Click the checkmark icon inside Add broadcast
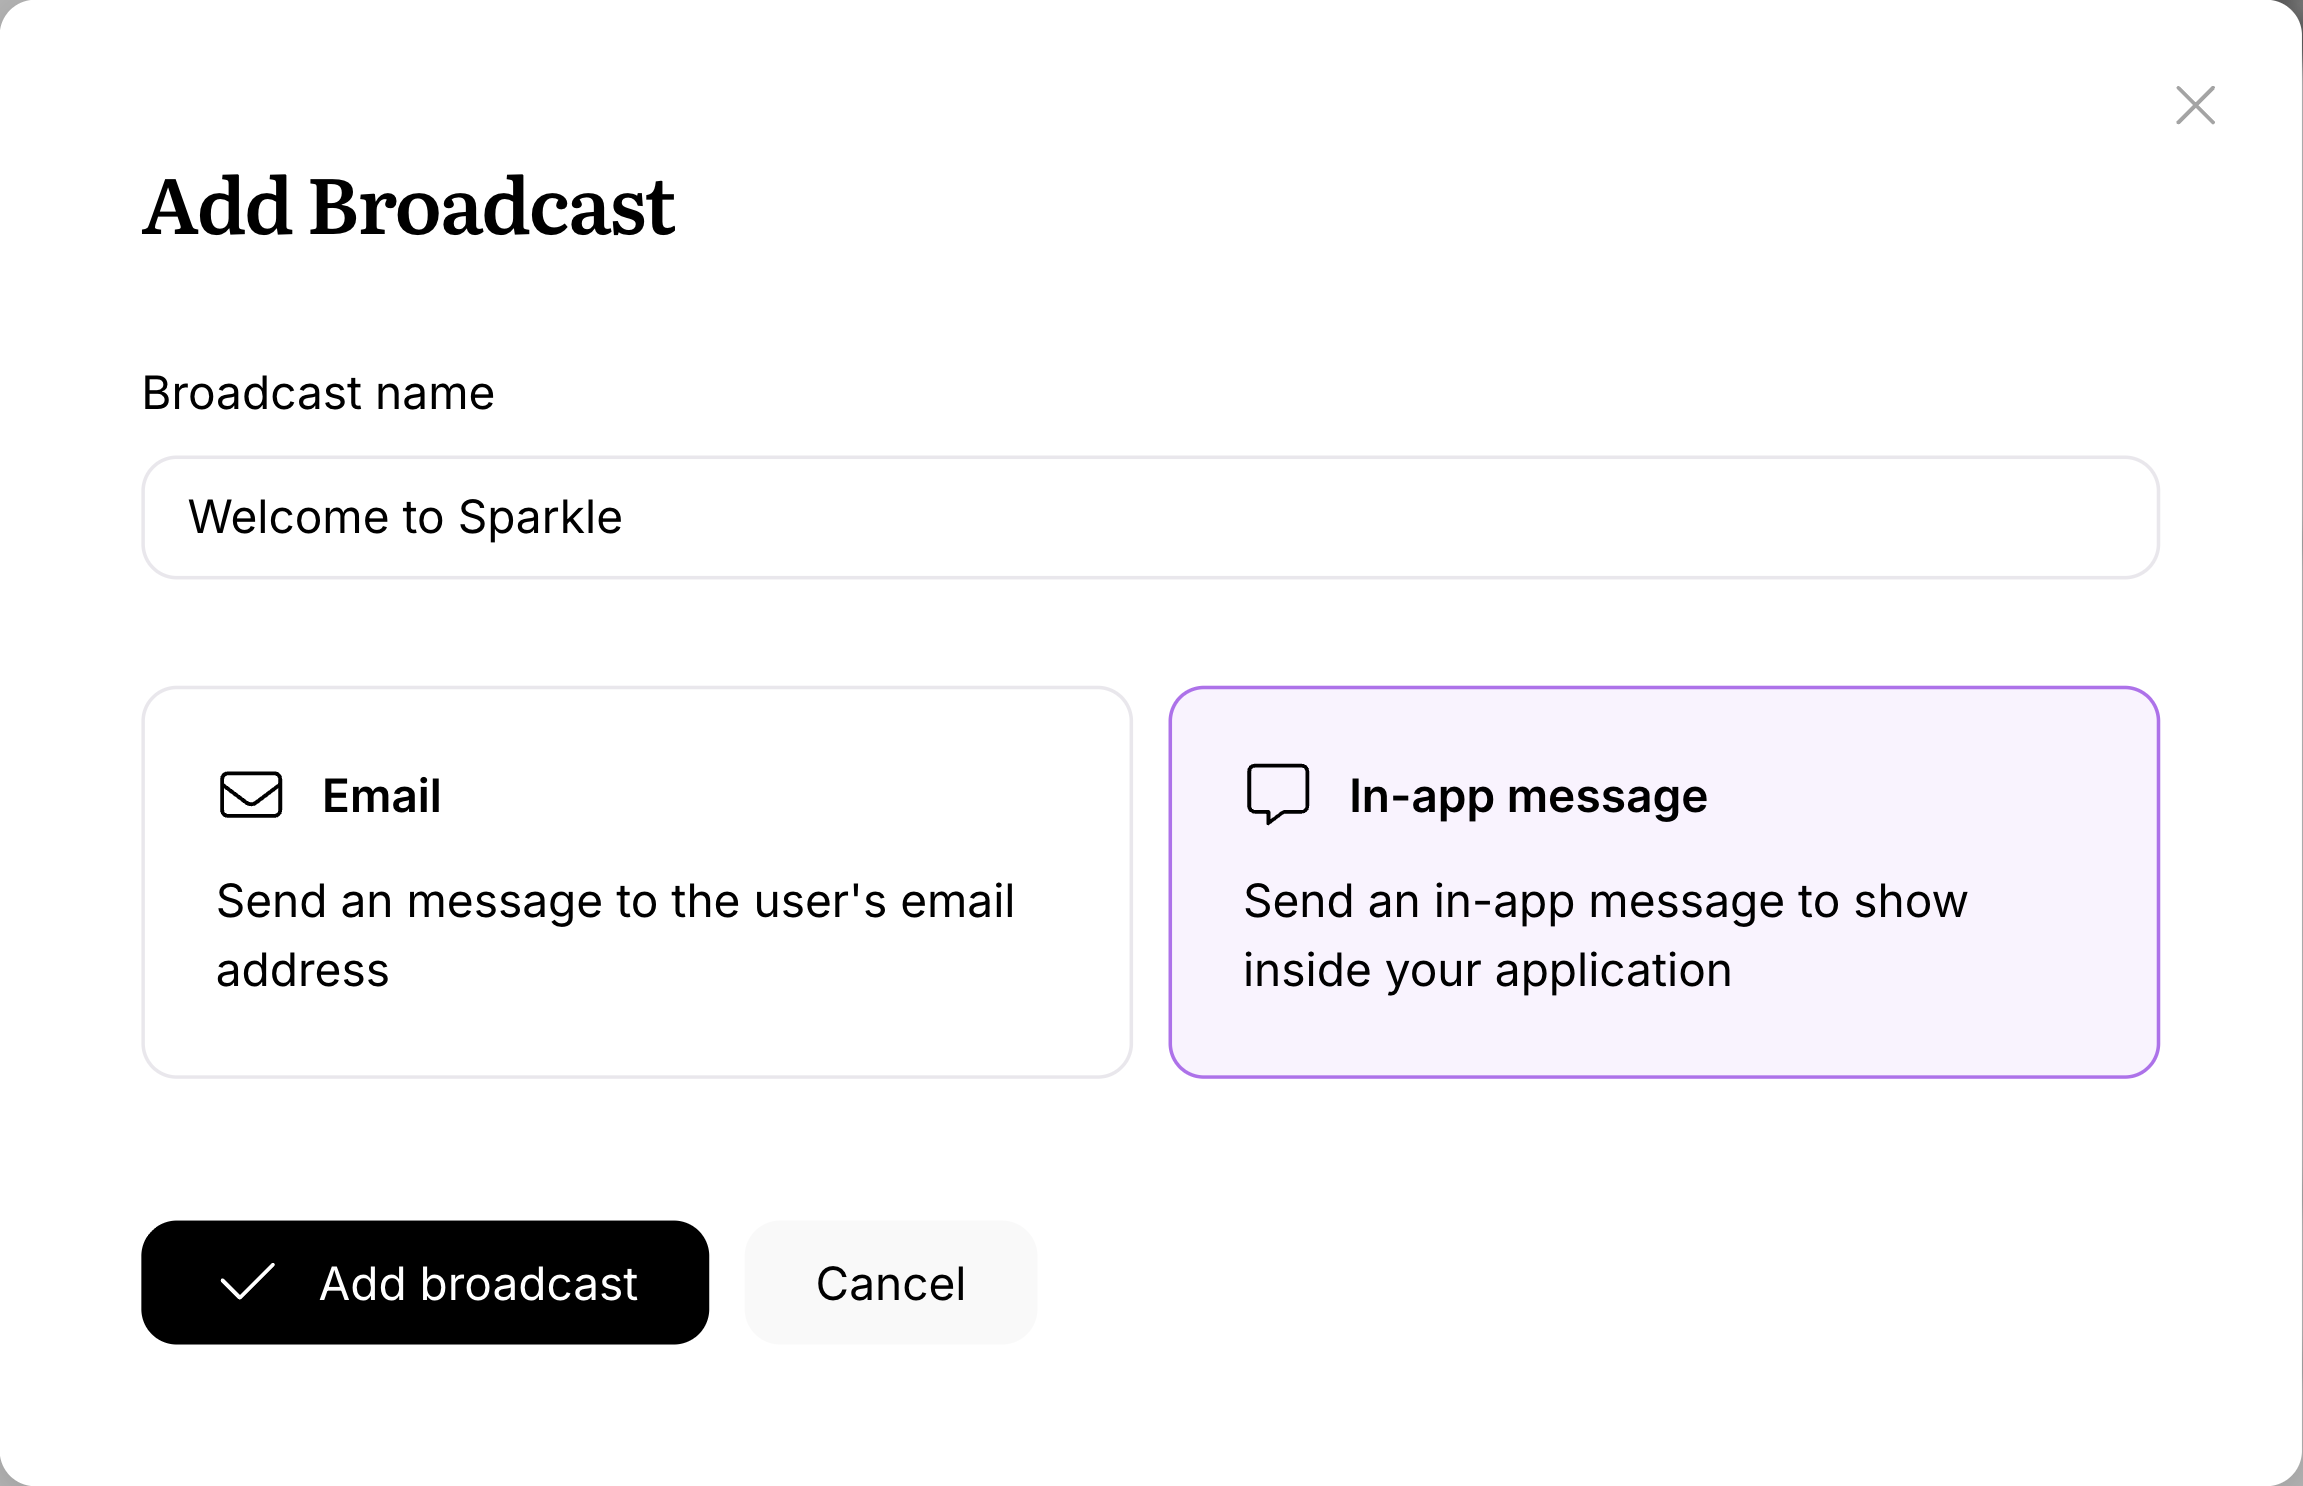This screenshot has height=1486, width=2303. coord(246,1283)
